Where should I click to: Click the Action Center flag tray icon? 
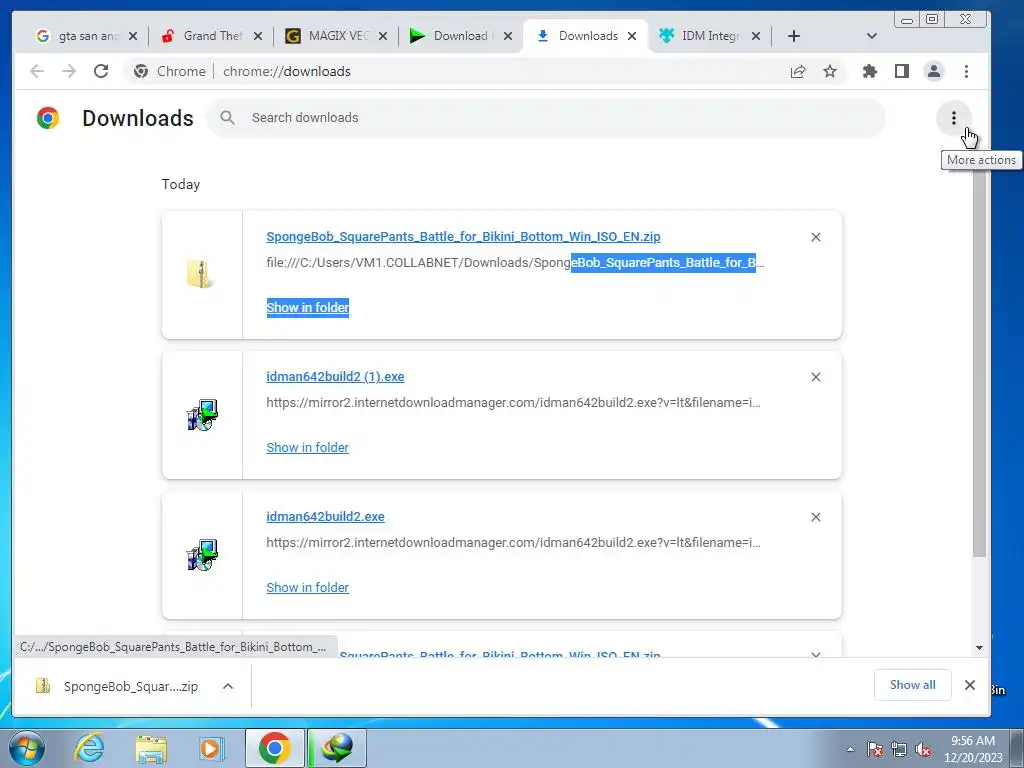point(875,749)
